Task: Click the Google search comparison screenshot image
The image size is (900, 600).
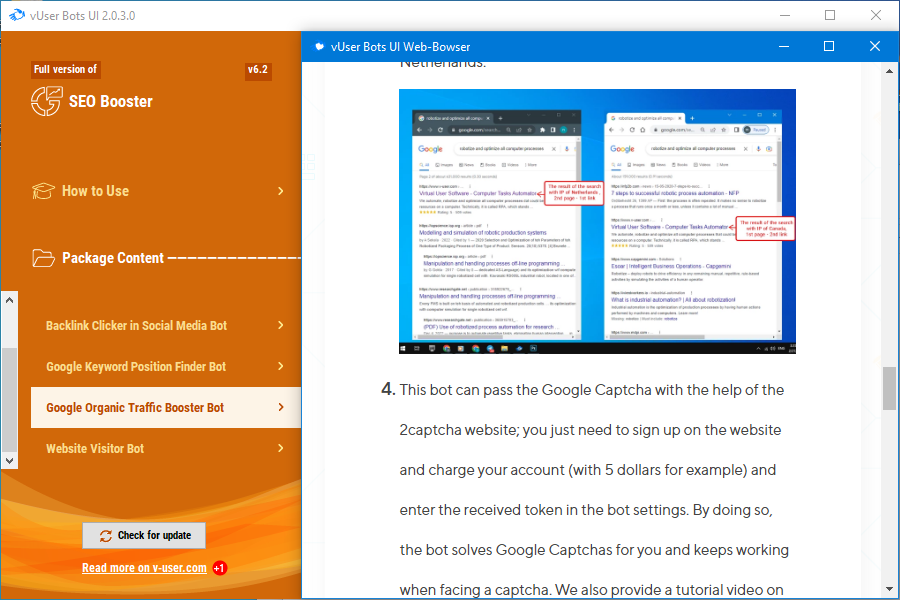Action: 597,221
